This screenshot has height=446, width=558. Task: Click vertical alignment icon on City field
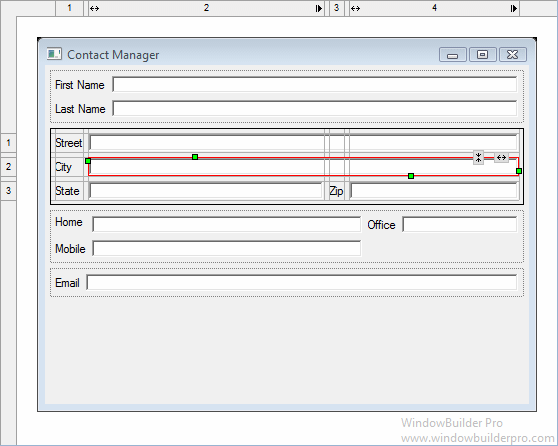coord(478,157)
